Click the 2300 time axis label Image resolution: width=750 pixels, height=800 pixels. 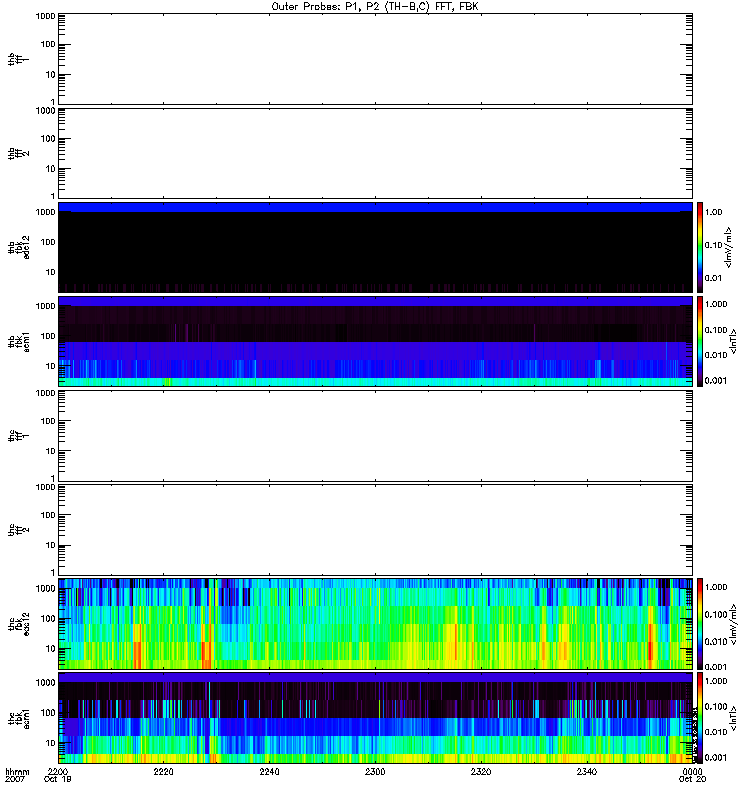click(x=375, y=773)
